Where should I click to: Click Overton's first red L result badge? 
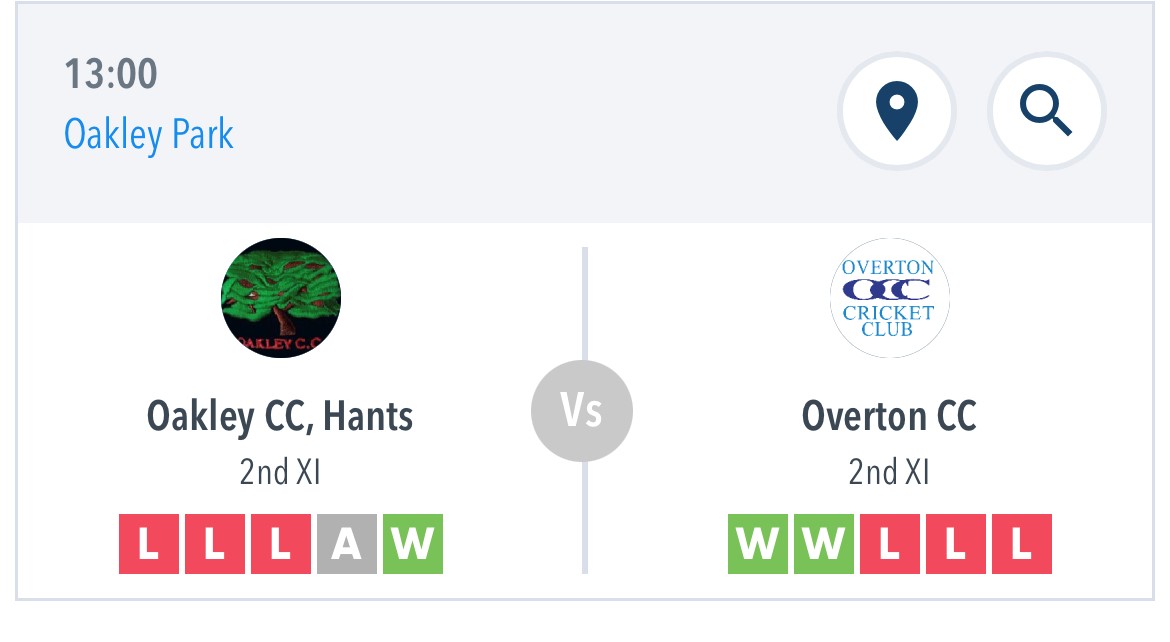coord(889,543)
